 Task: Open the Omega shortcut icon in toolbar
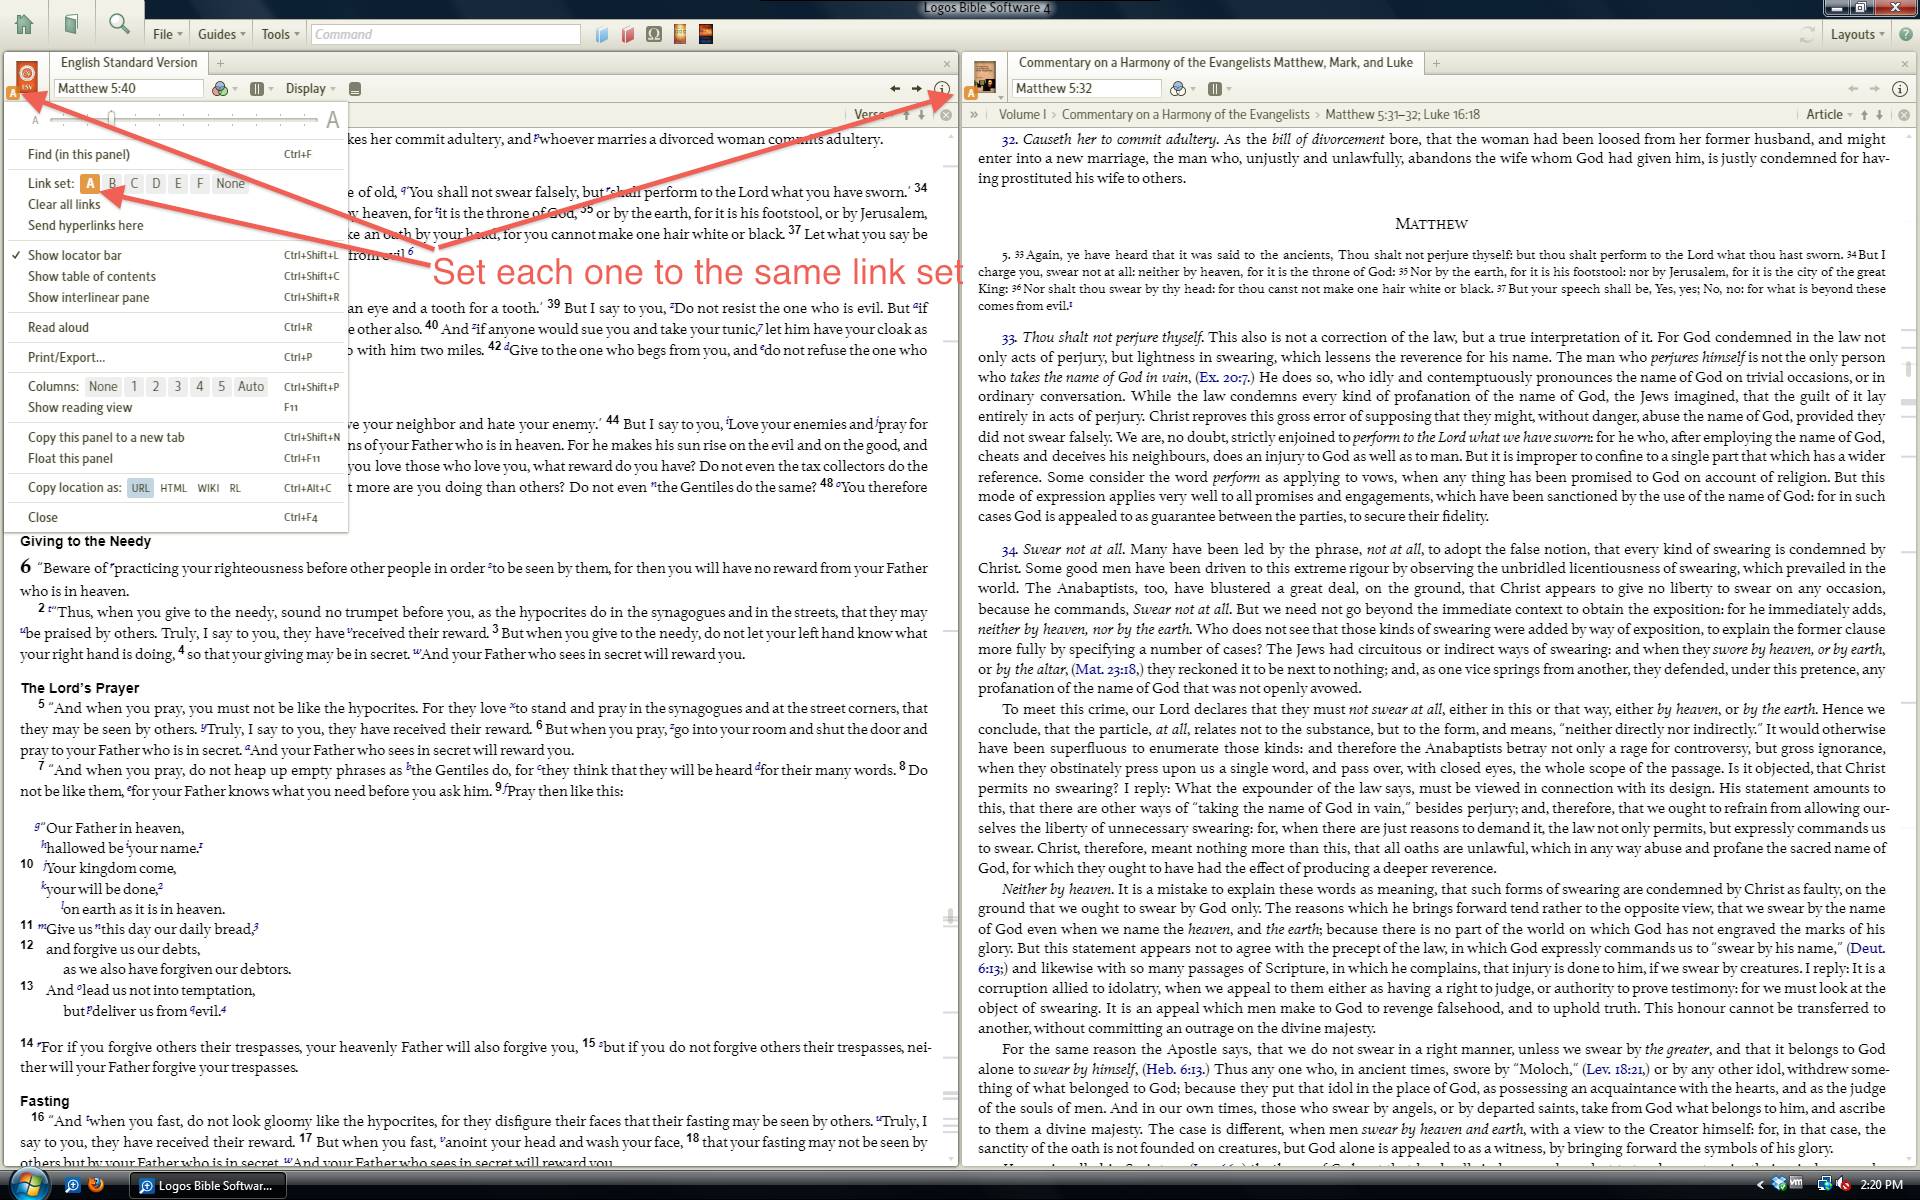click(654, 34)
